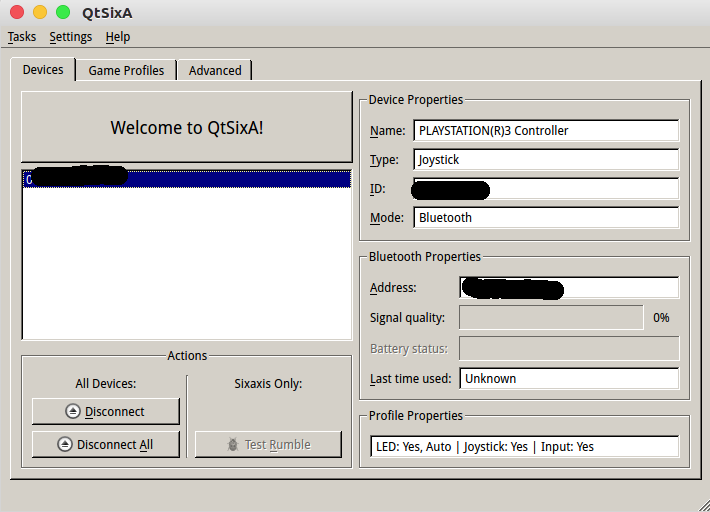The width and height of the screenshot is (710, 512).
Task: Click the Disconnect All button
Action: tap(106, 445)
